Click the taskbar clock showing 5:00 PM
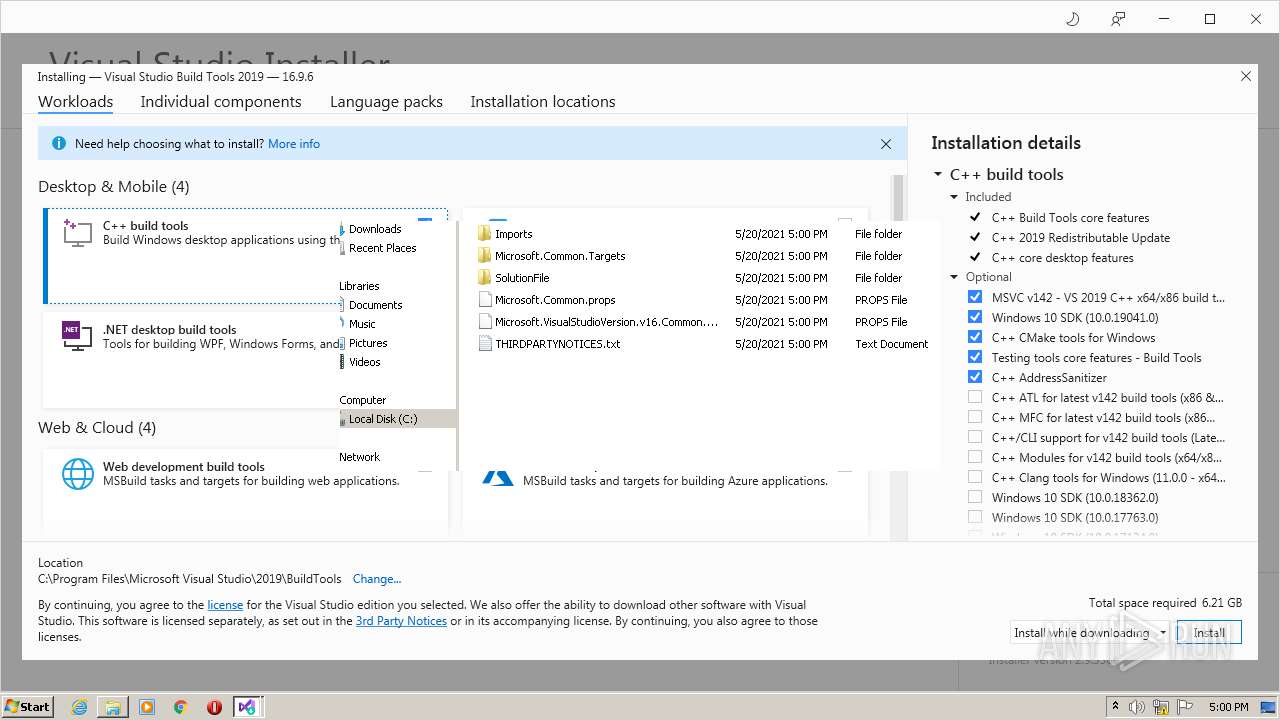1280x720 pixels. click(1228, 707)
